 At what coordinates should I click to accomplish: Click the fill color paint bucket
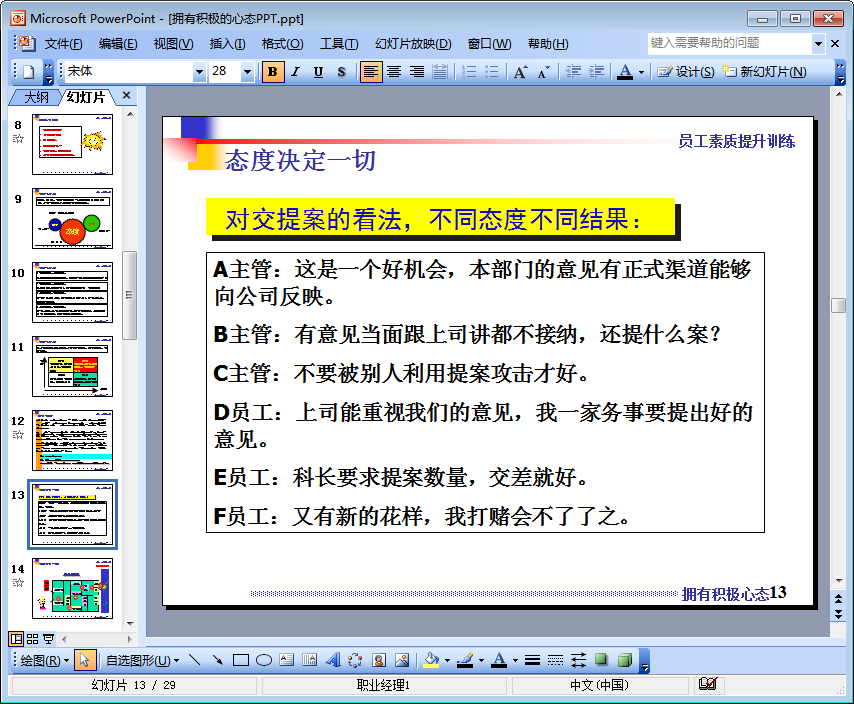click(431, 660)
